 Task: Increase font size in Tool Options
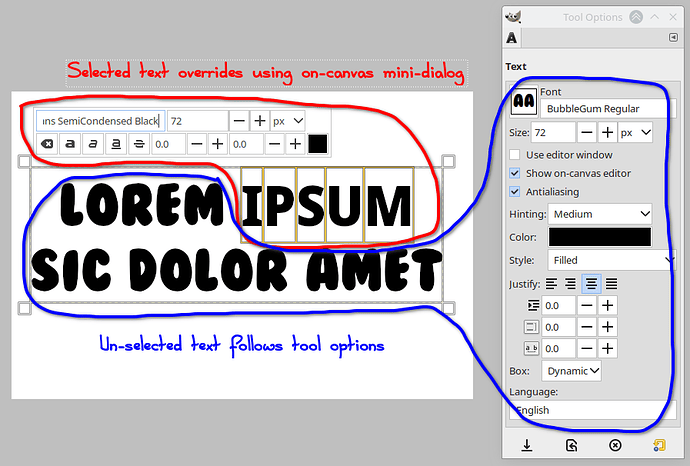click(607, 132)
